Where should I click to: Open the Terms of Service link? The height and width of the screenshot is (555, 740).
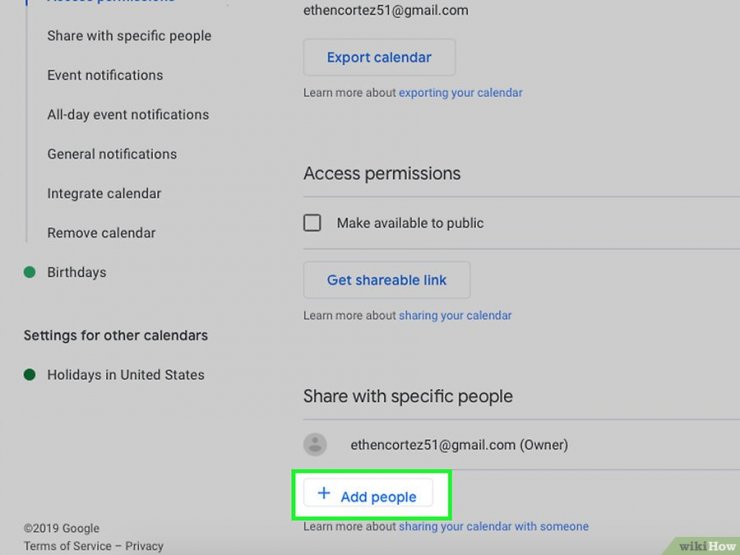(x=67, y=546)
